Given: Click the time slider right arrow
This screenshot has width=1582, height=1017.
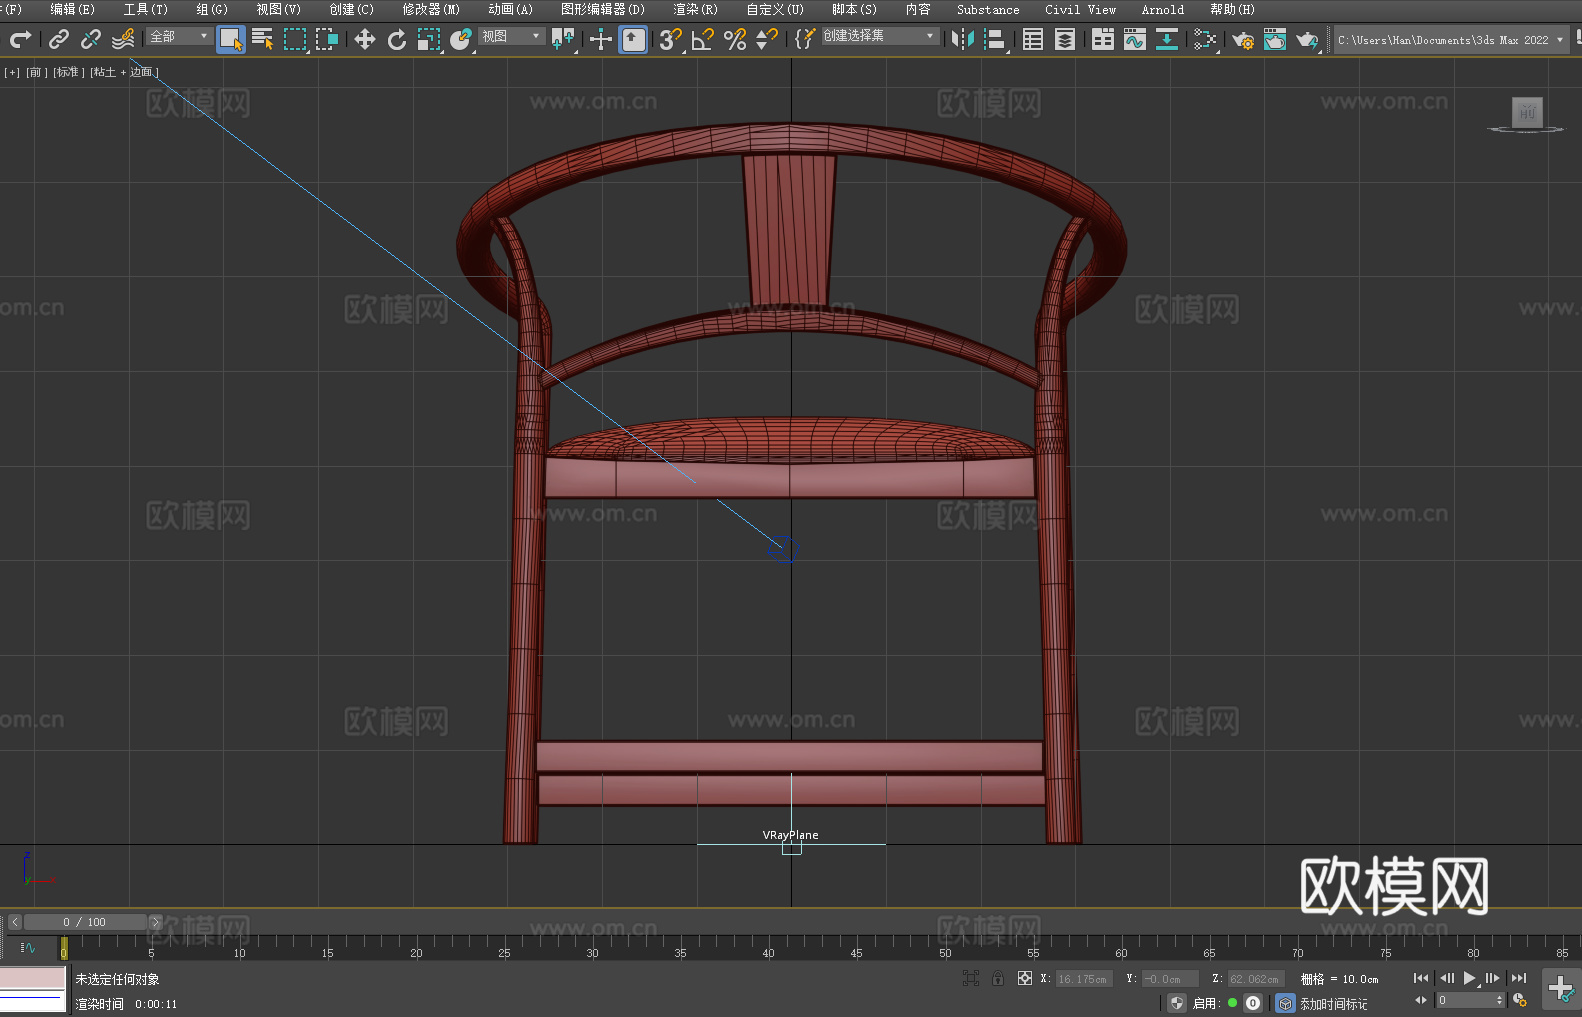Looking at the screenshot, I should pos(155,922).
